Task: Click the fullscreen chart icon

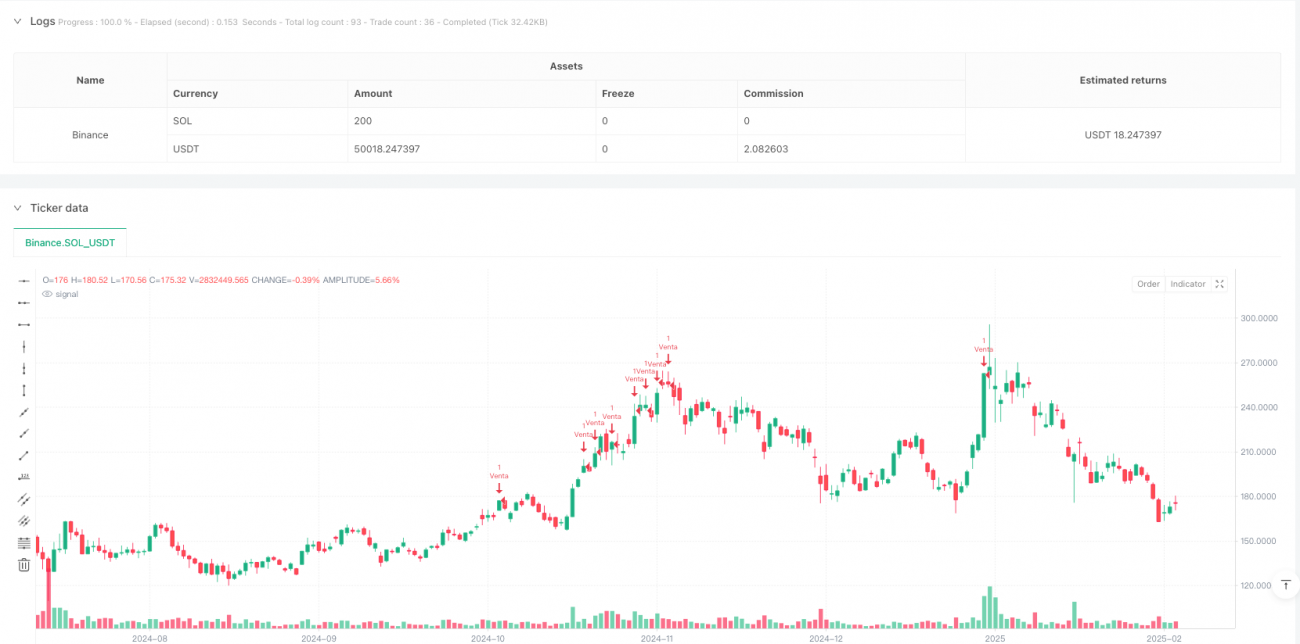Action: click(1219, 284)
